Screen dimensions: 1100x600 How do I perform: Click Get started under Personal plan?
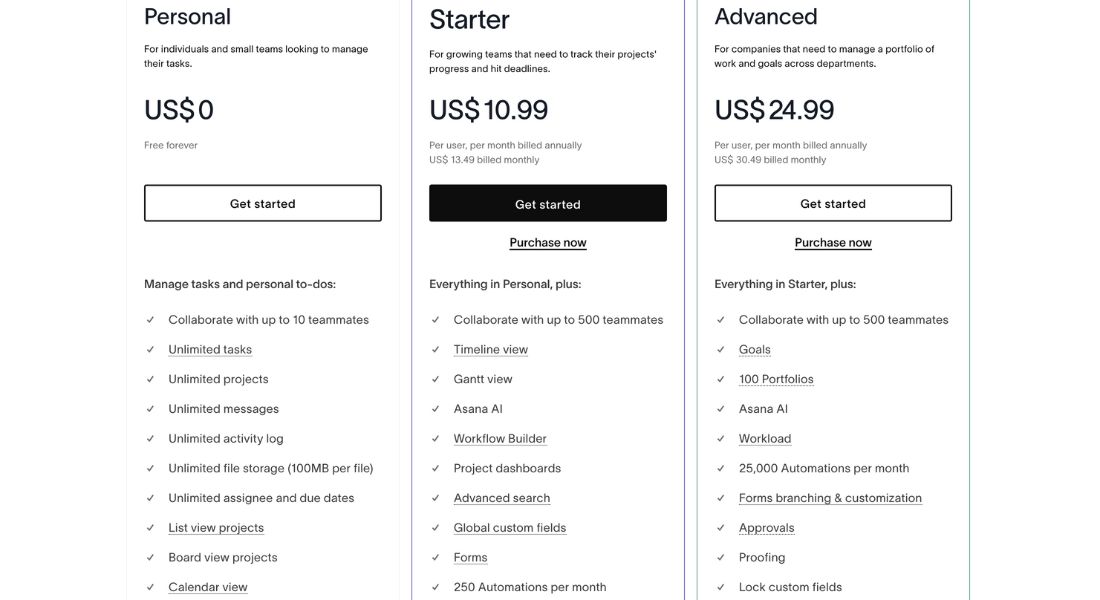[x=262, y=204]
